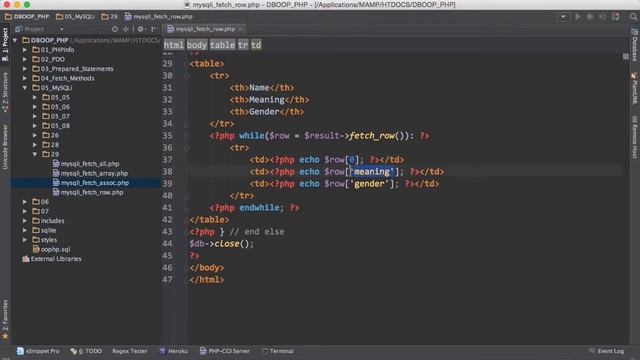Open the Regex Tester tool window

pyautogui.click(x=129, y=351)
